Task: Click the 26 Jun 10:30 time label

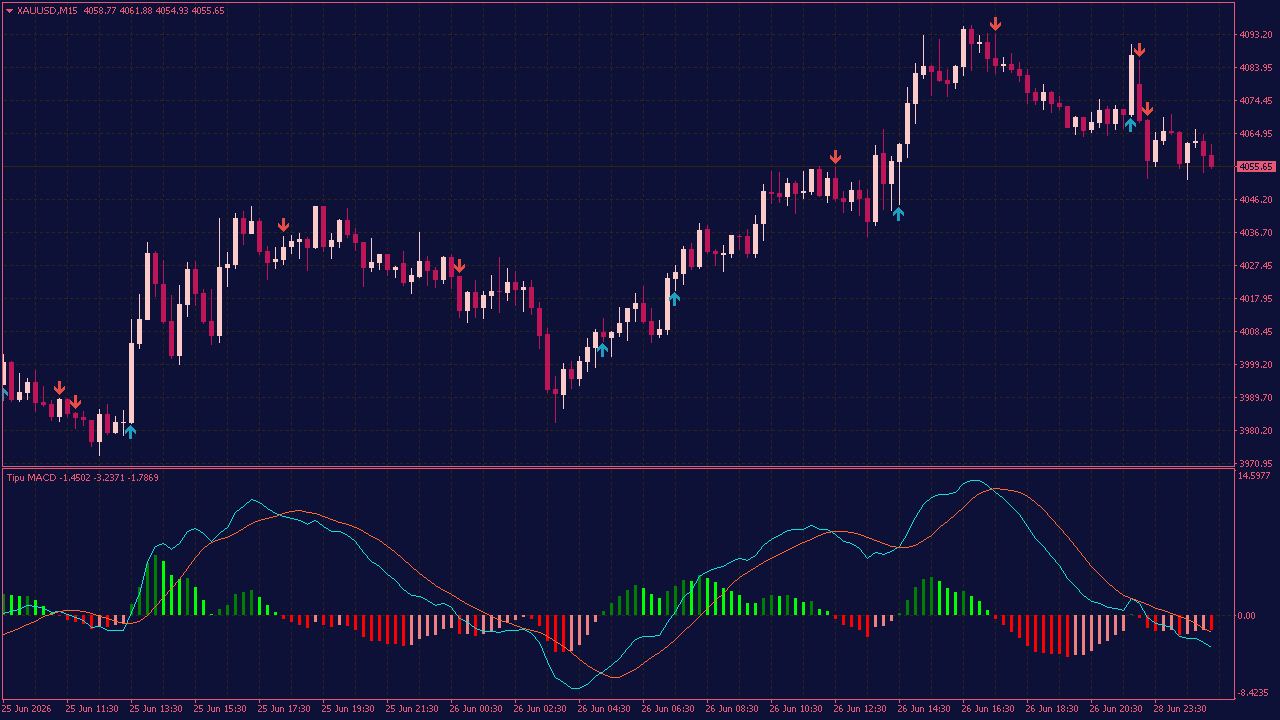Action: pos(796,709)
